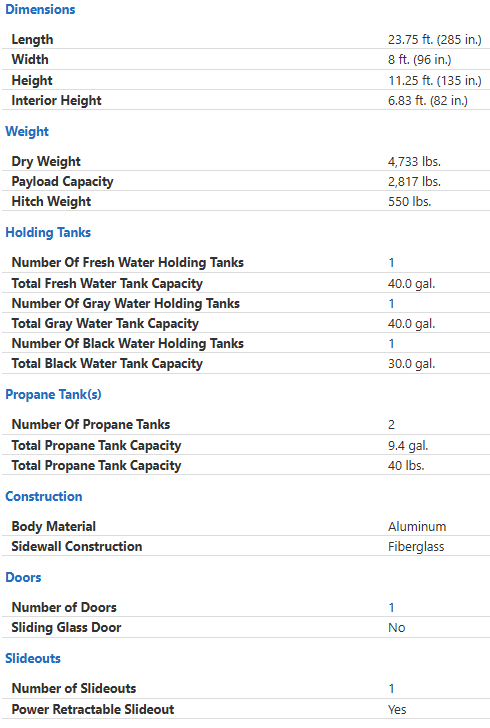Screen dimensions: 490x728
Task: Click the Slideouts section heading
Action: pos(33,658)
